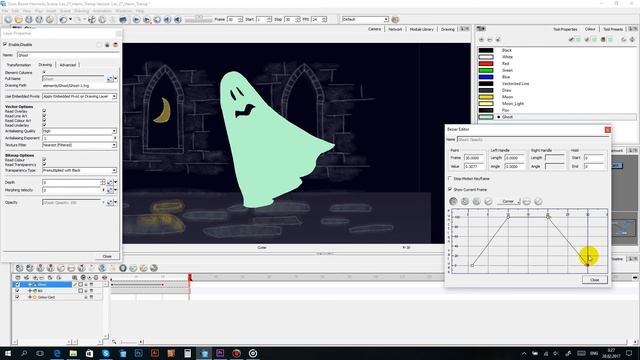Click the taskbar search magnifier icon
This screenshot has width=640, height=360.
click(x=24, y=353)
